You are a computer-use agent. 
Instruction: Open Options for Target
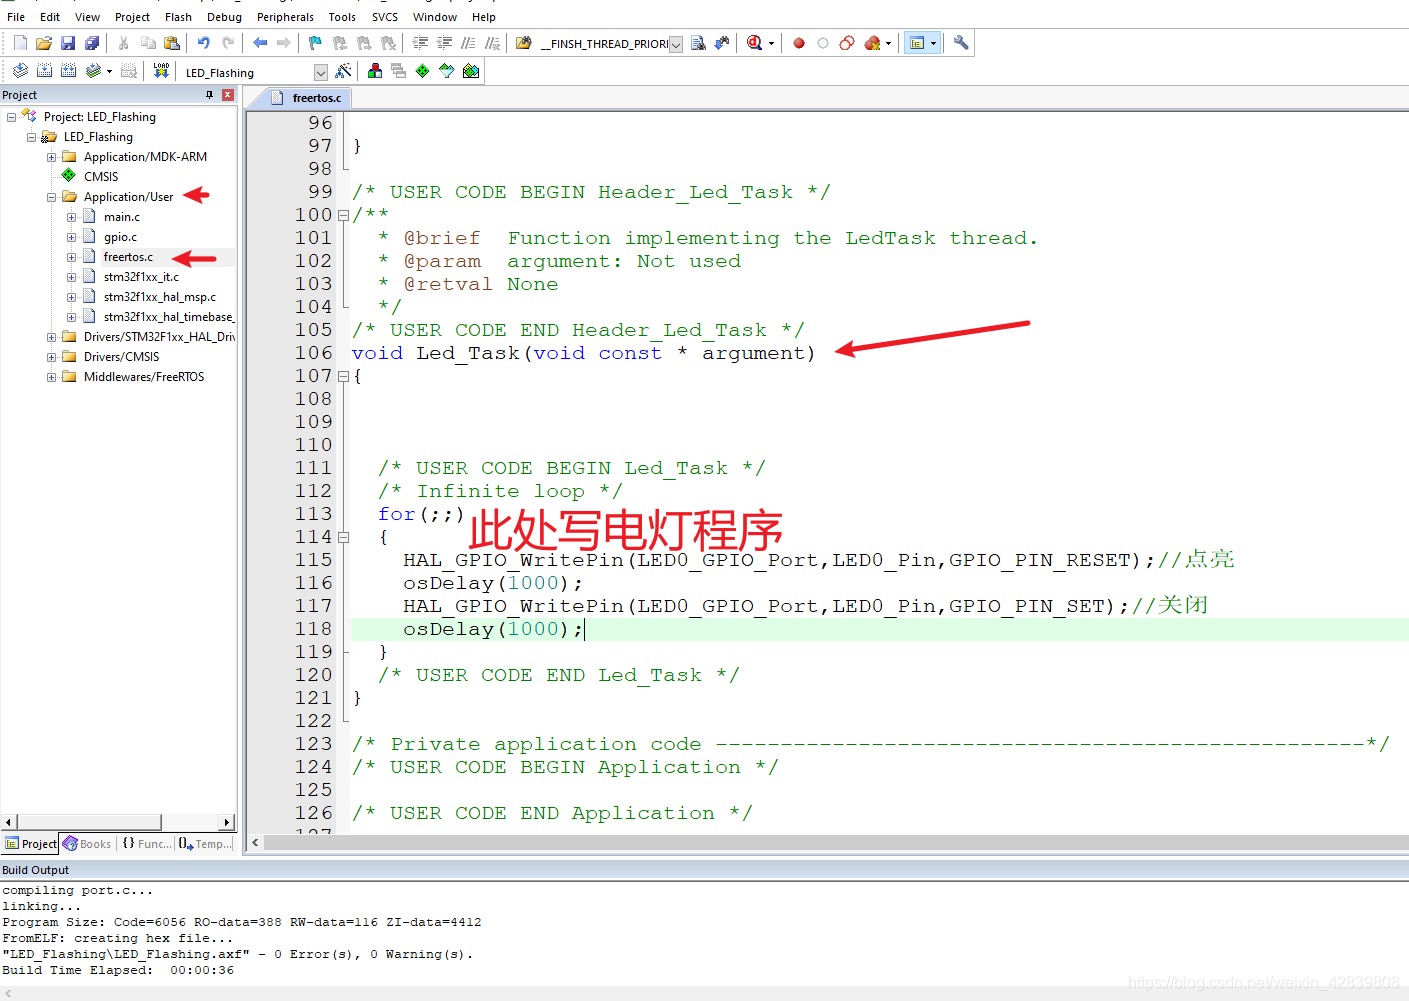(343, 71)
